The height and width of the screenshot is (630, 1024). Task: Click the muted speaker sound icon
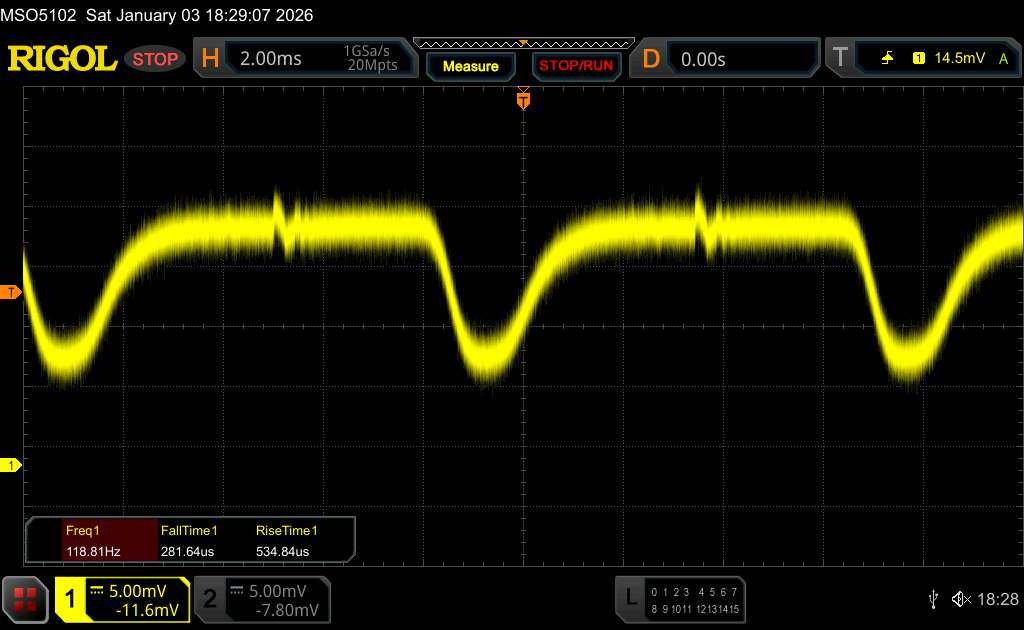pyautogui.click(x=961, y=598)
